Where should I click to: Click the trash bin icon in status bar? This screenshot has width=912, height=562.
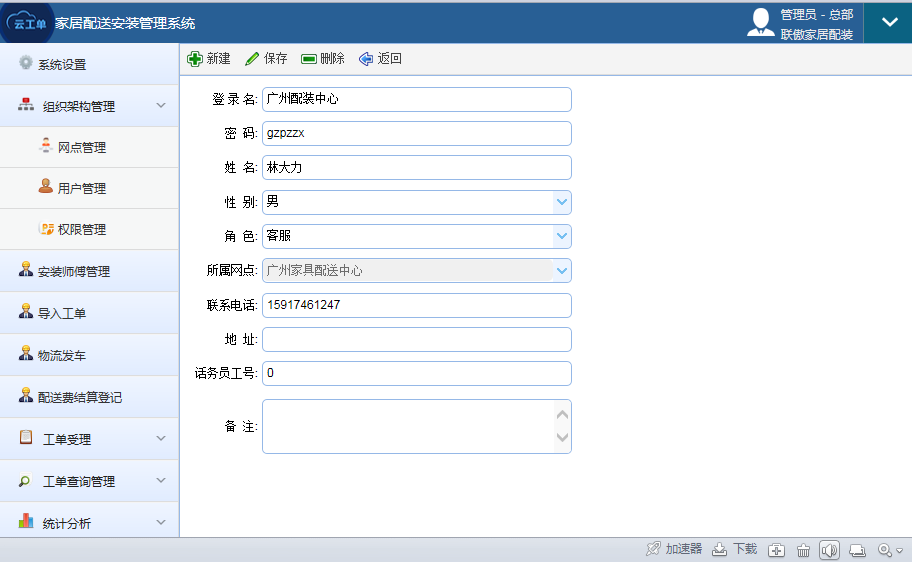(803, 550)
